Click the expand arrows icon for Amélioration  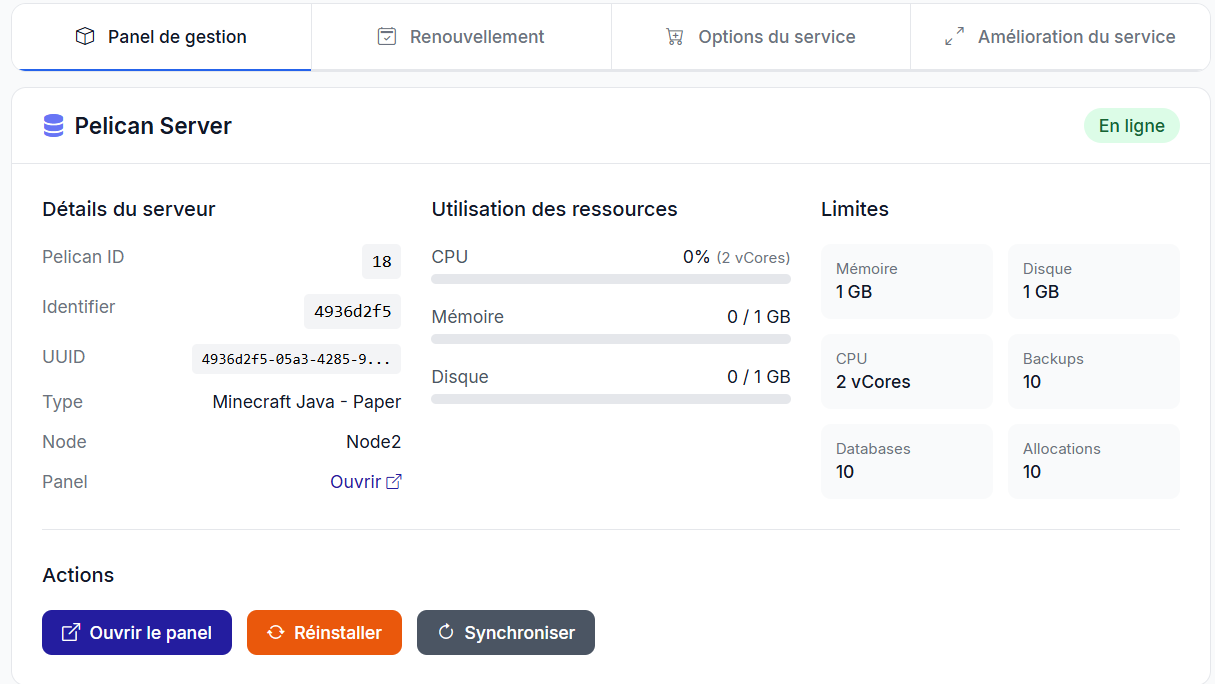click(x=955, y=37)
